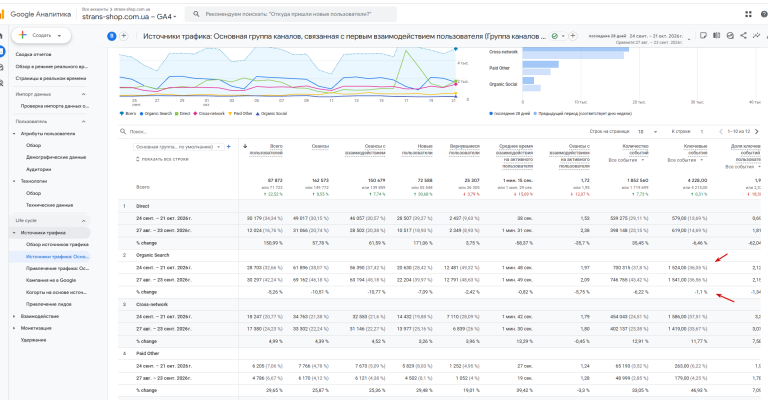Open the traffic sources overview report
Viewport: 768px width, 400px height.
tap(57, 244)
